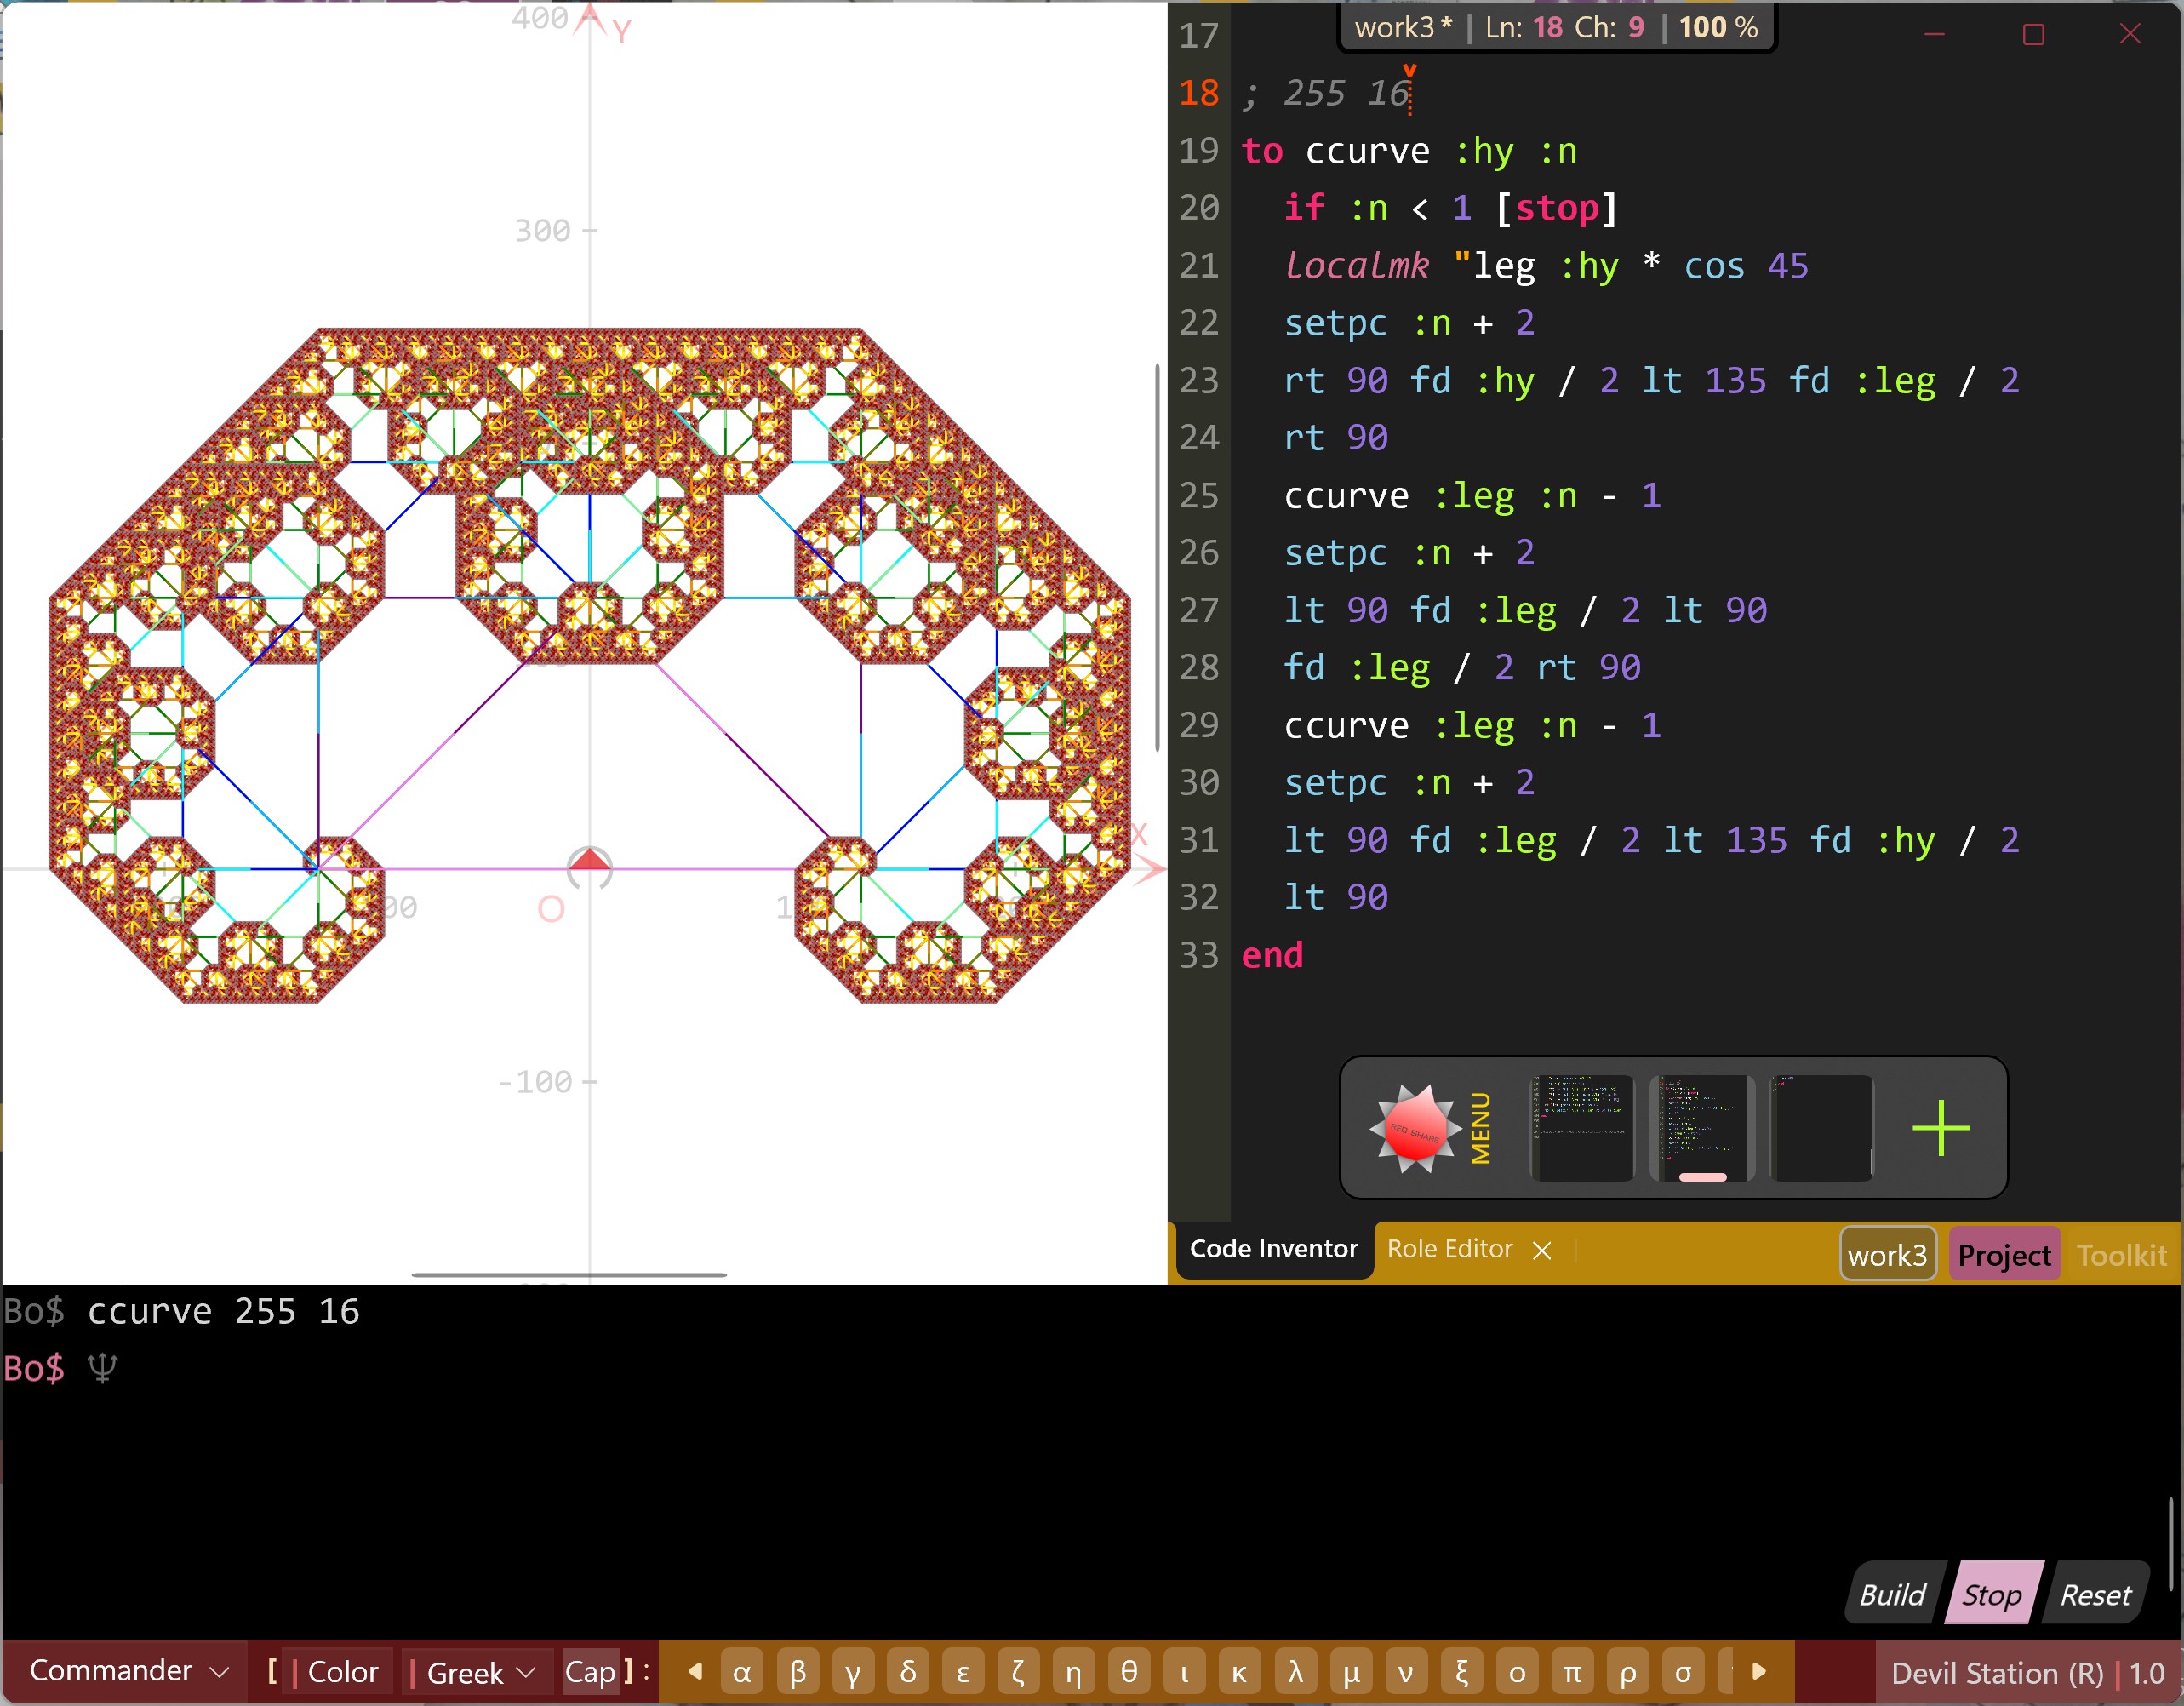2184x1706 pixels.
Task: Insert the lambda Greek letter key
Action: pos(1295,1672)
